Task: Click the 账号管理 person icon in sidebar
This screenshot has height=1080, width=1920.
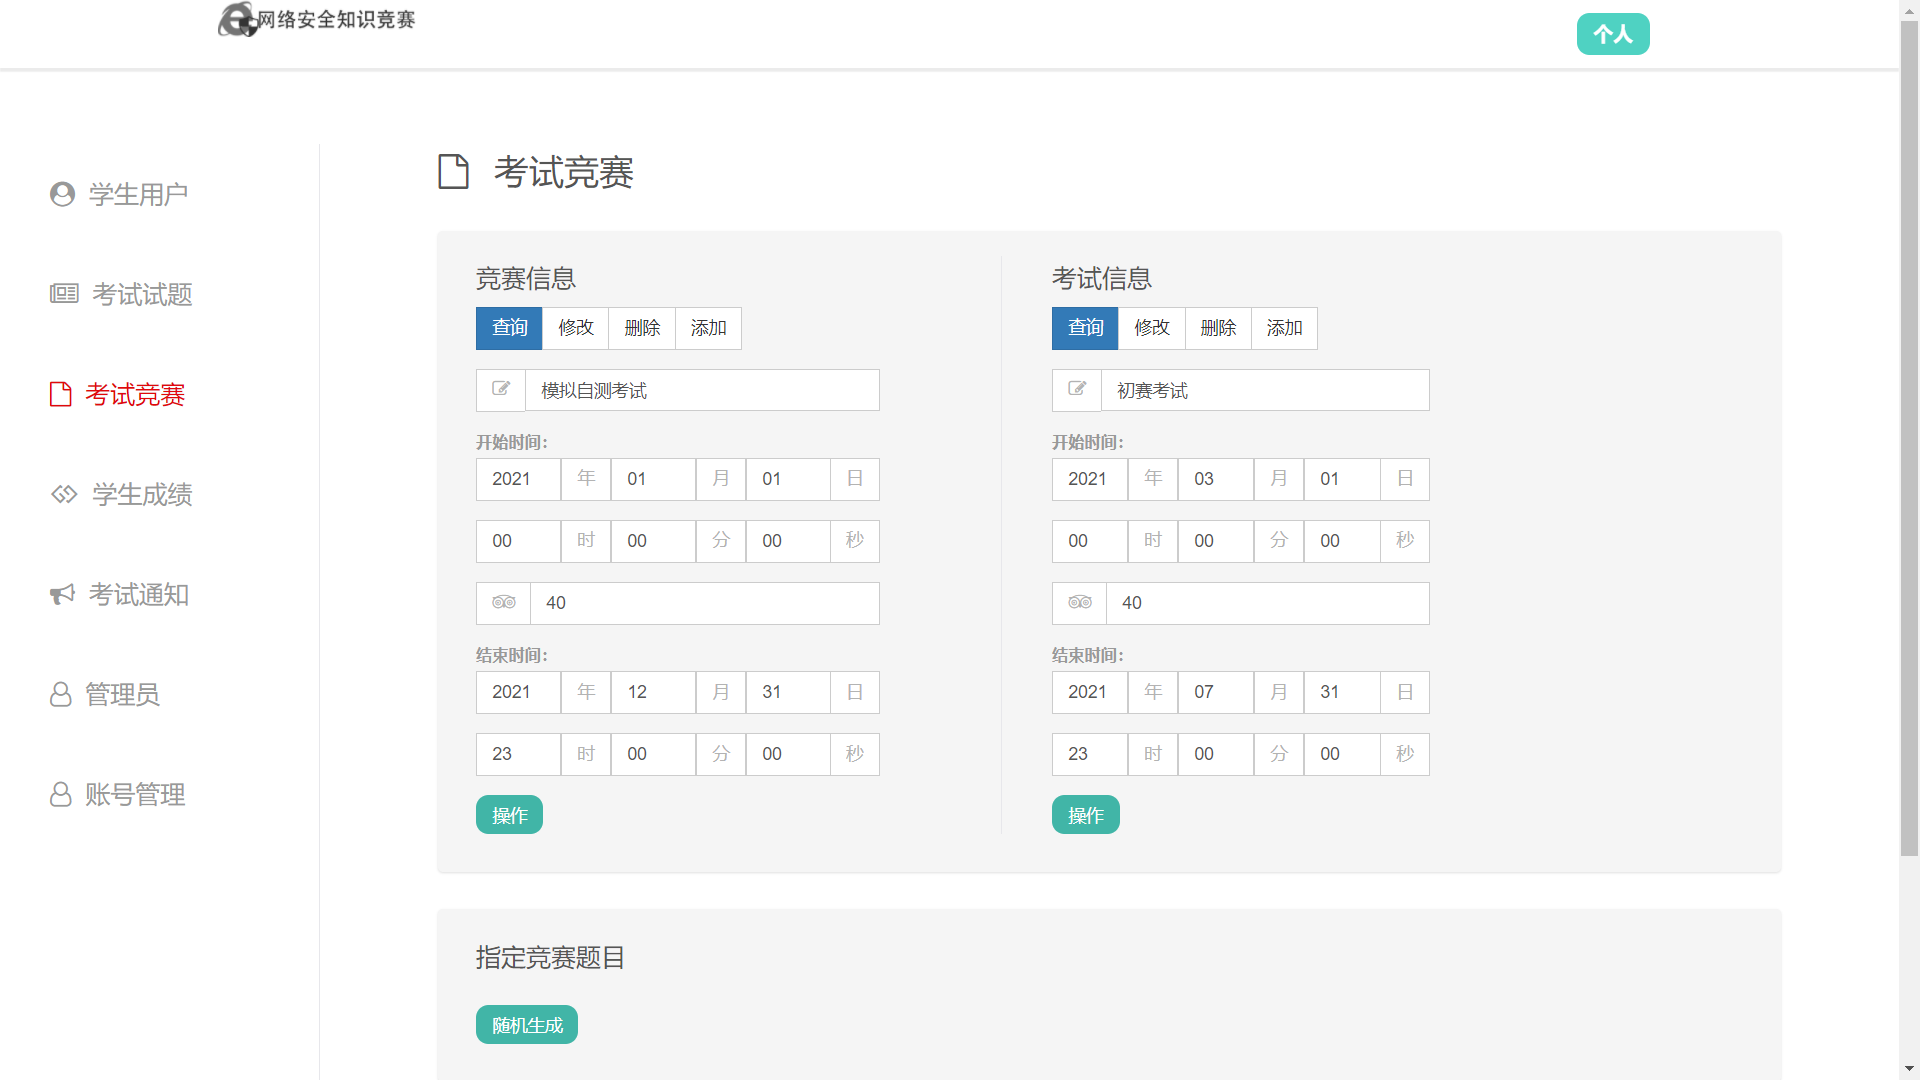Action: pos(60,794)
